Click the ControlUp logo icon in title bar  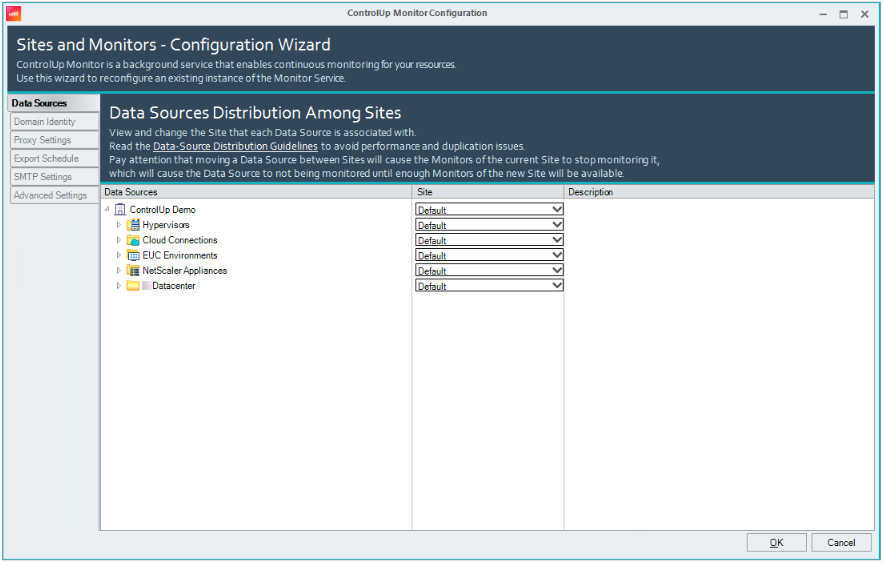[13, 14]
